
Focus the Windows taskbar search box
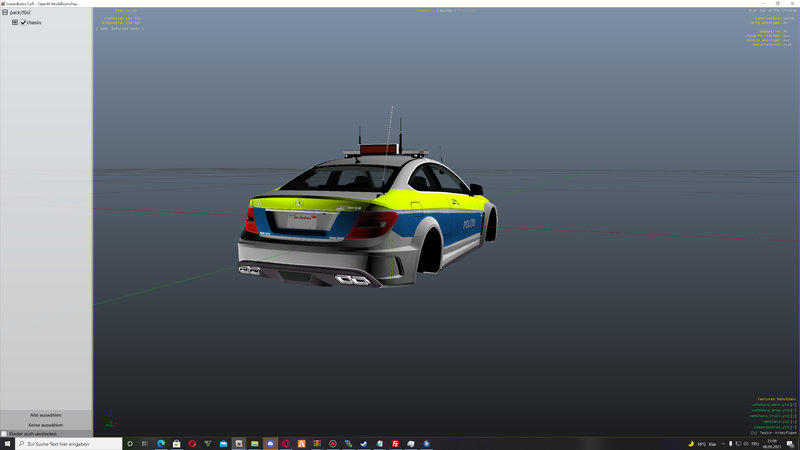point(69,444)
